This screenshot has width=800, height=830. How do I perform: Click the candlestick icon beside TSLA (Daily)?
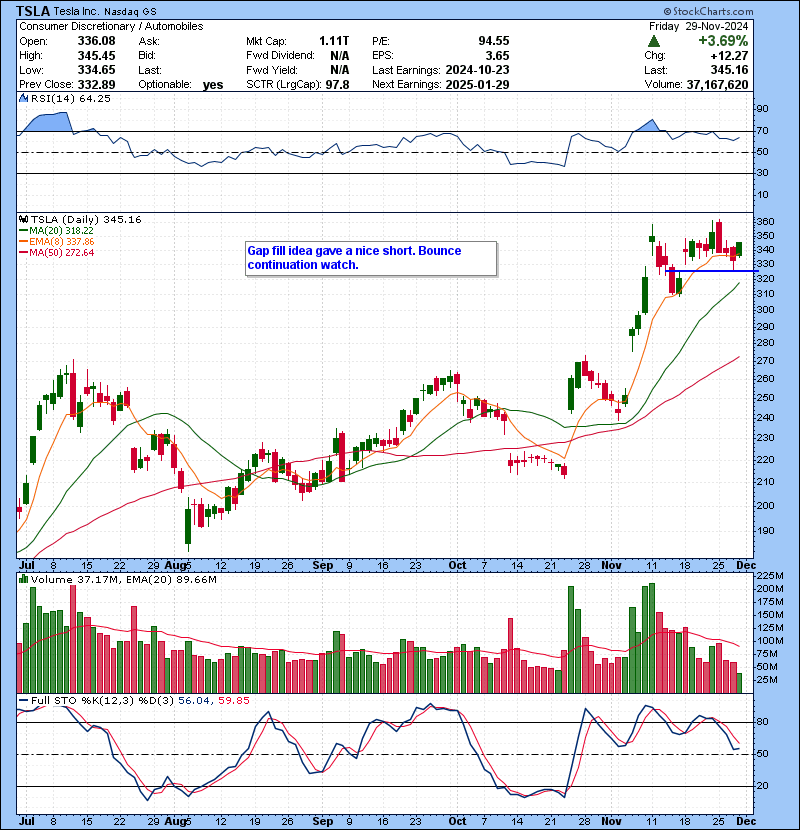[x=24, y=219]
